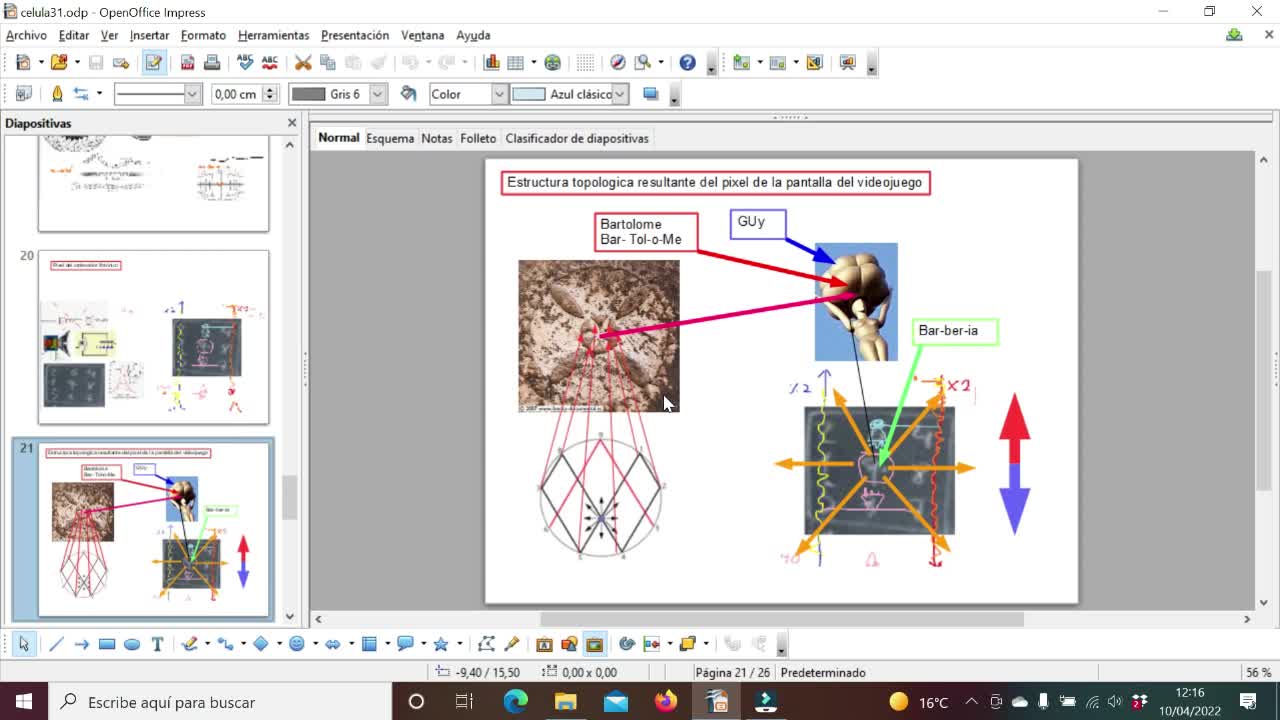
Task: Open the Navigator compass icon
Action: (x=618, y=62)
